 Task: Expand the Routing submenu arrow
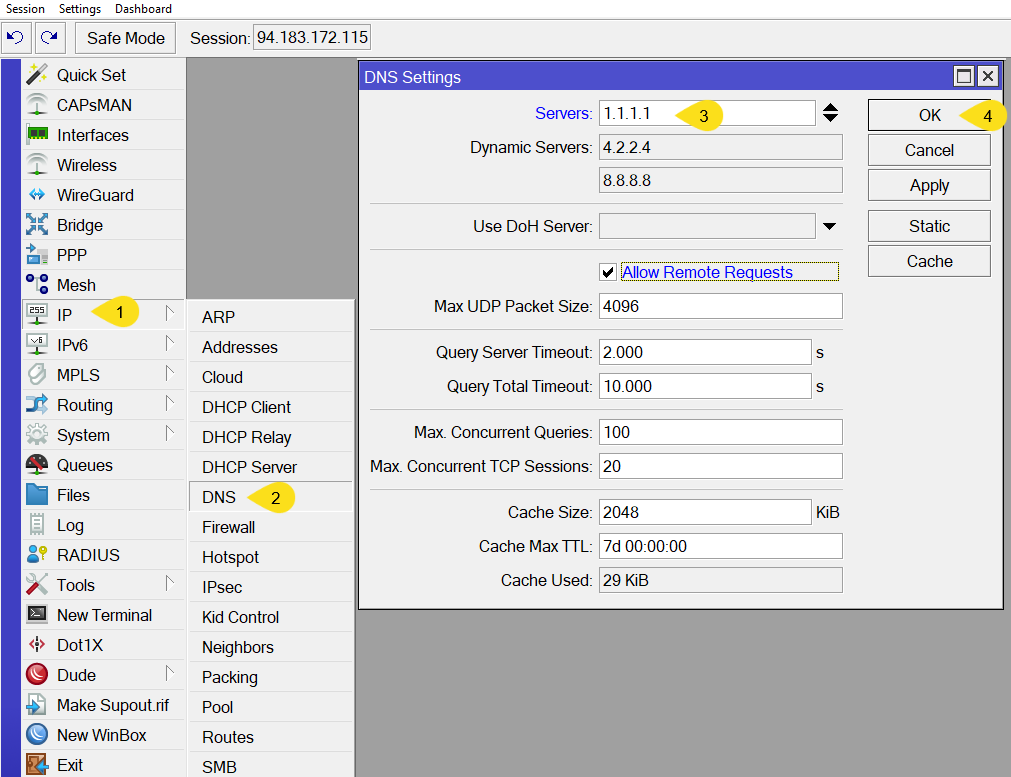(170, 404)
